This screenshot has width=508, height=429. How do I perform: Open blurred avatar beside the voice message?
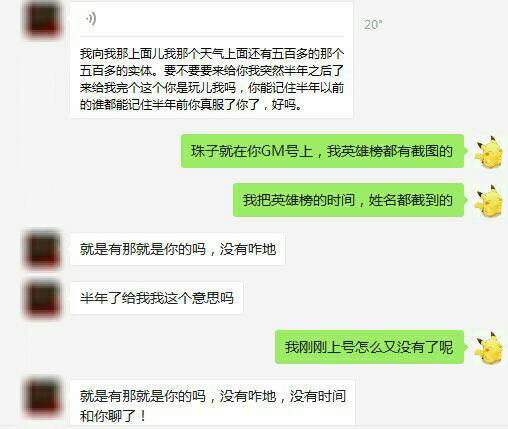[43, 19]
